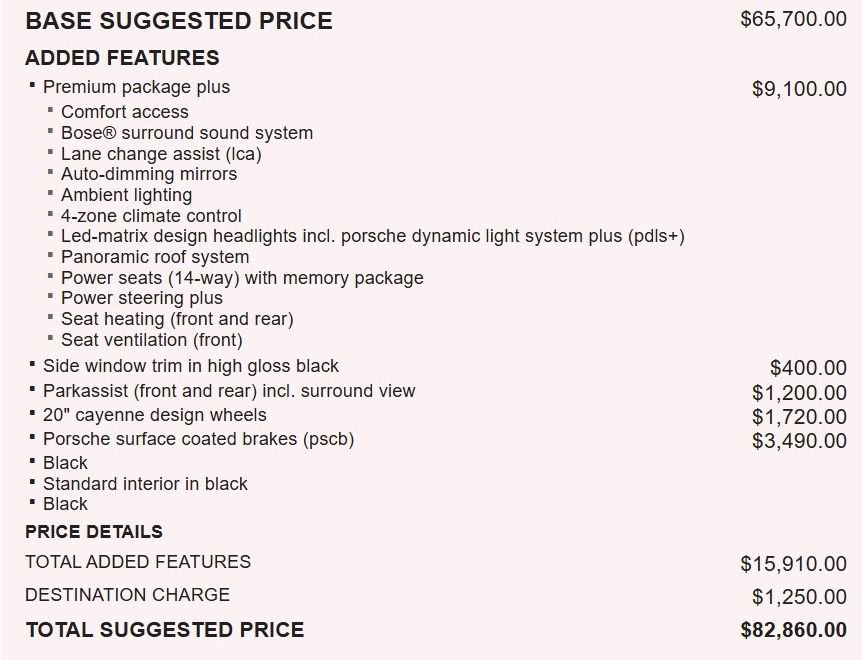The height and width of the screenshot is (660, 862).
Task: Click the 4-zone climate control item
Action: (151, 216)
